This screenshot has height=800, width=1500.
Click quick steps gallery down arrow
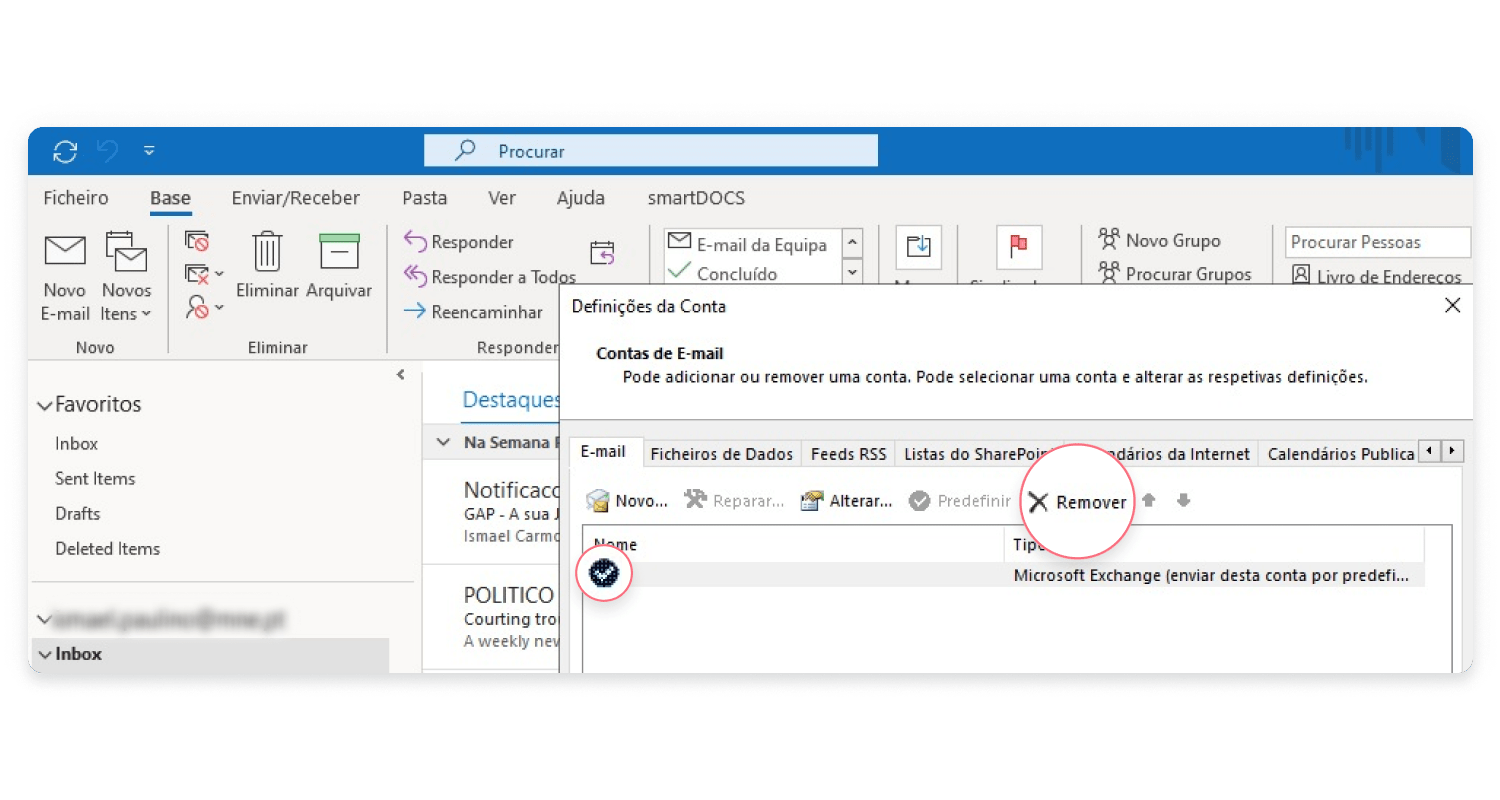point(852,271)
